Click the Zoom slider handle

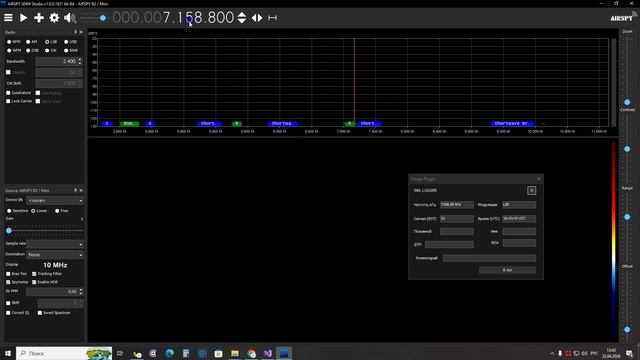tap(627, 102)
